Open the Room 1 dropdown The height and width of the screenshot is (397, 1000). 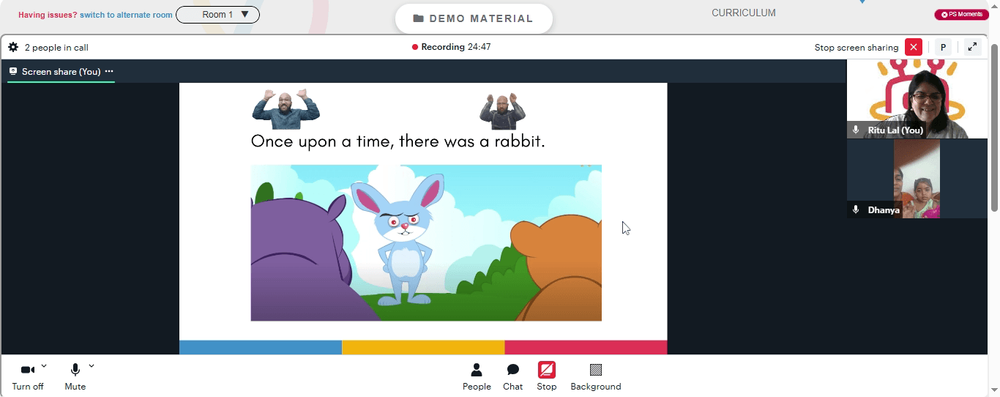(x=217, y=15)
